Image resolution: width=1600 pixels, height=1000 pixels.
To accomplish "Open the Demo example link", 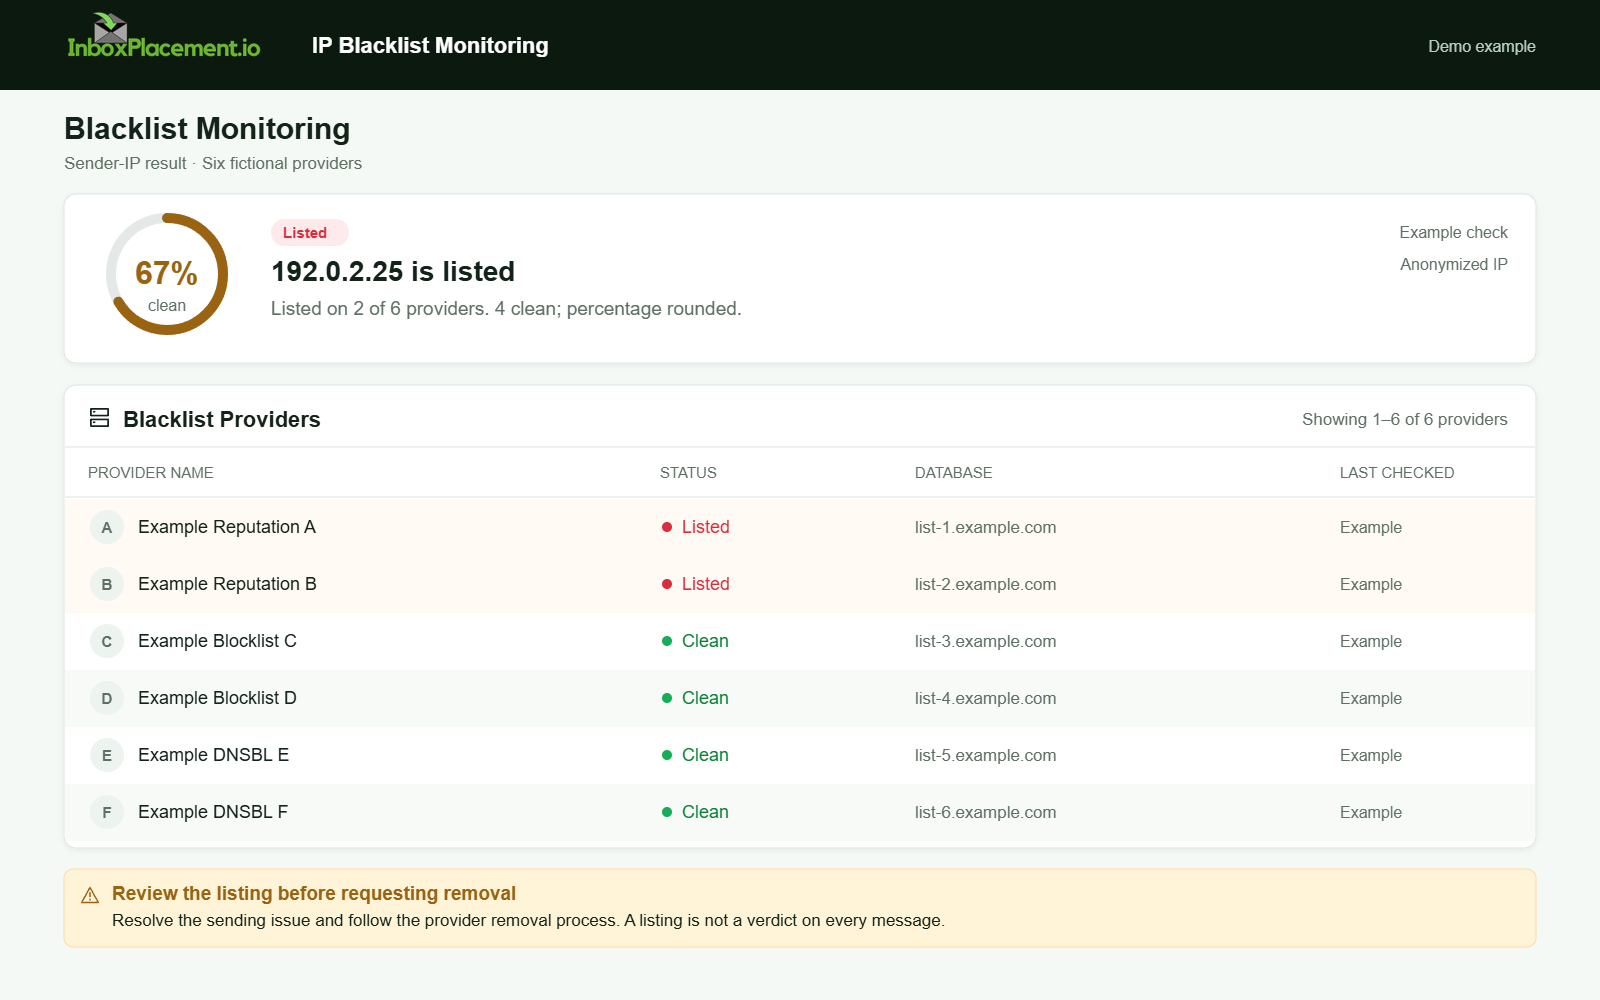I will tap(1482, 46).
